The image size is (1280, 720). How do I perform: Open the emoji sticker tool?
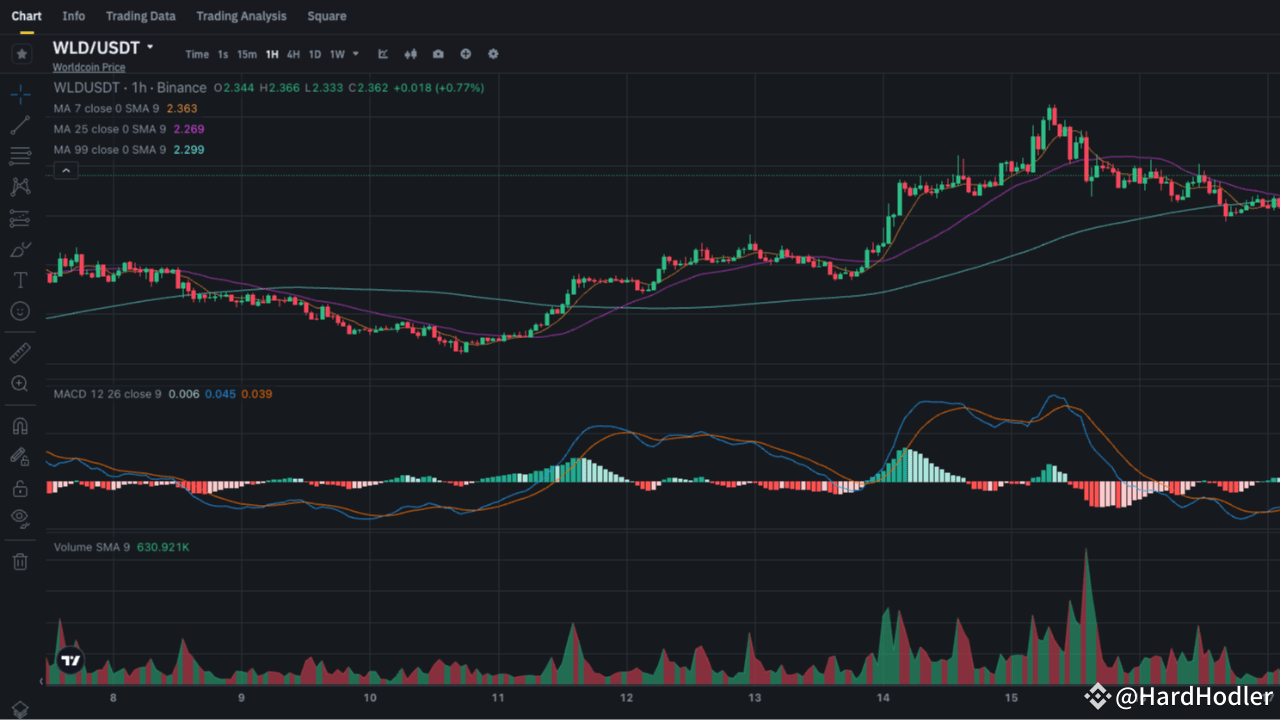coord(20,311)
